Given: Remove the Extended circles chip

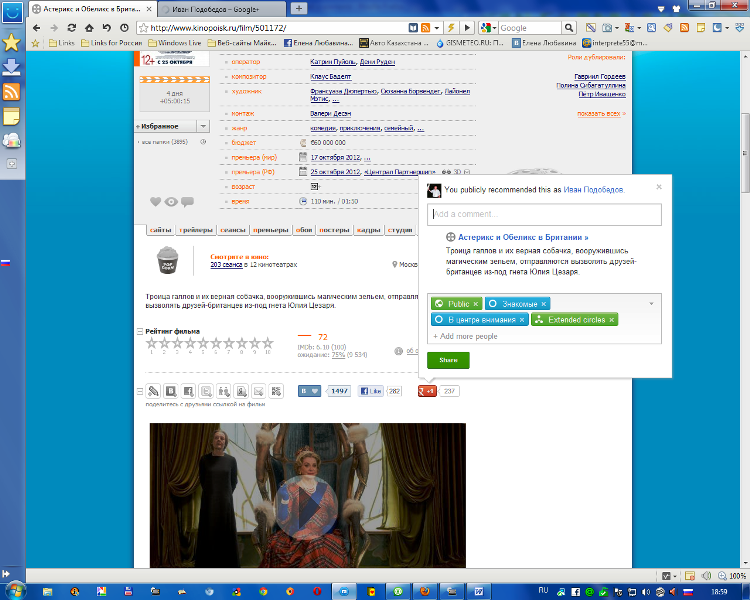Looking at the screenshot, I should coord(611,320).
